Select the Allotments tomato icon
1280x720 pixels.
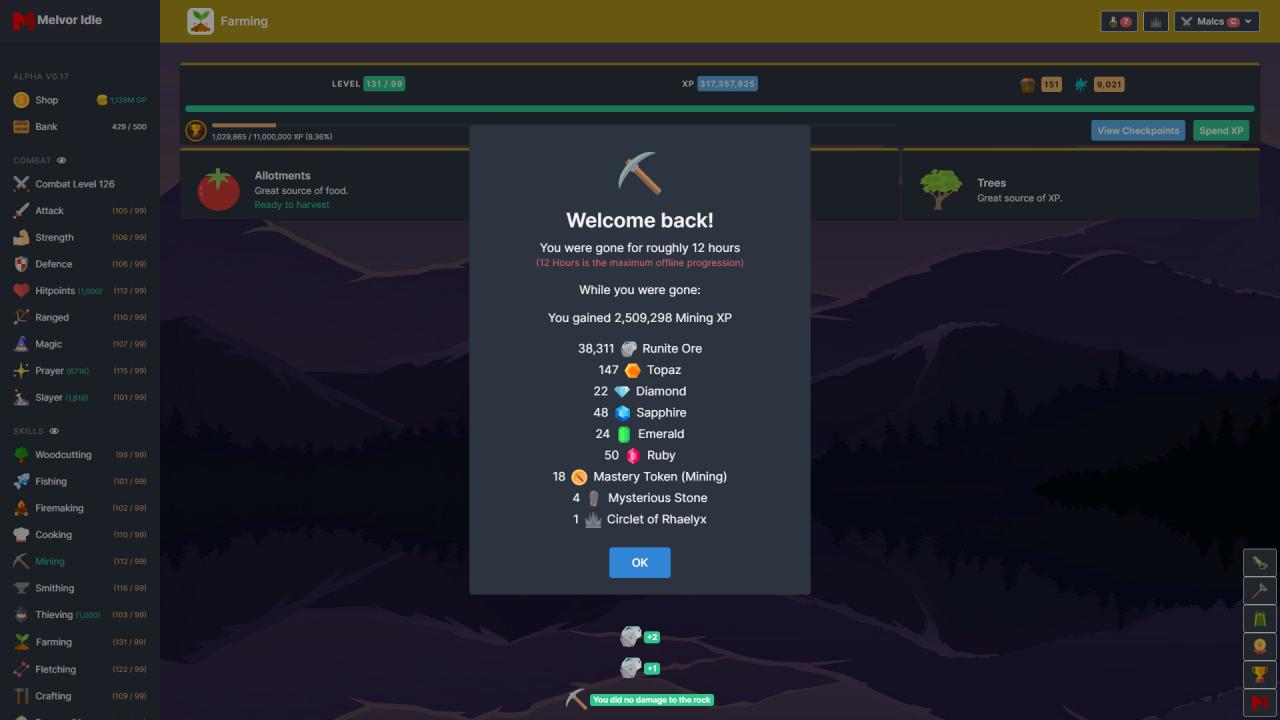(x=218, y=189)
